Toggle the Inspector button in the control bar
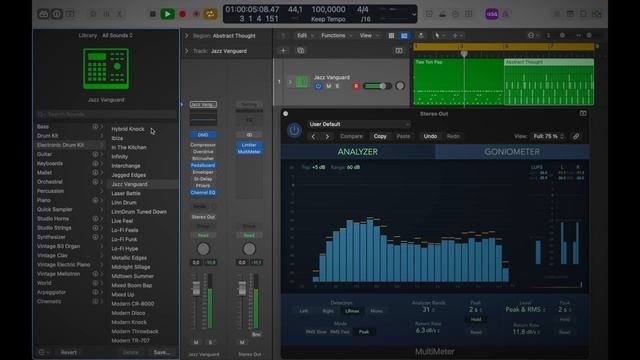The width and height of the screenshot is (640, 360). (x=57, y=14)
